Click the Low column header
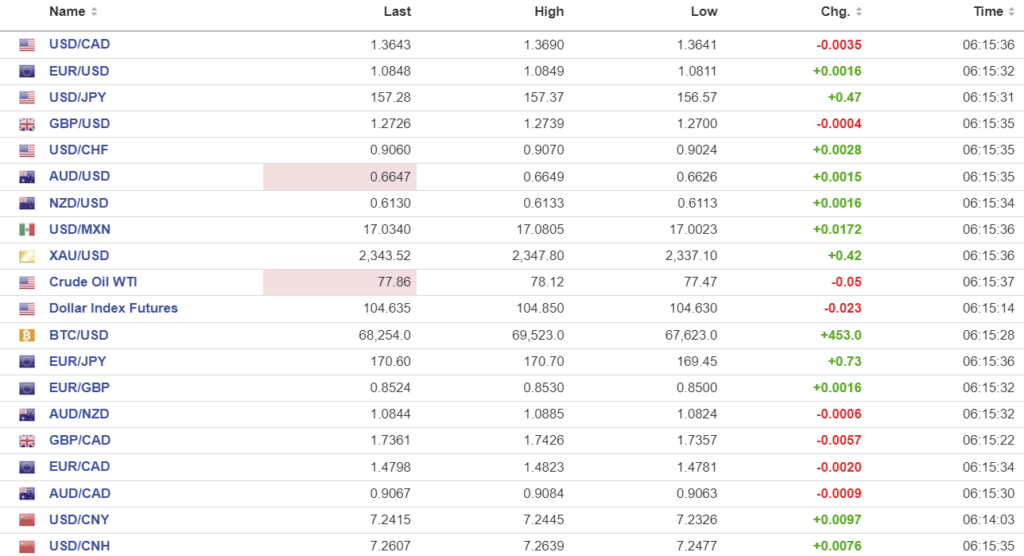Screen dimensions: 1024x556 point(704,12)
